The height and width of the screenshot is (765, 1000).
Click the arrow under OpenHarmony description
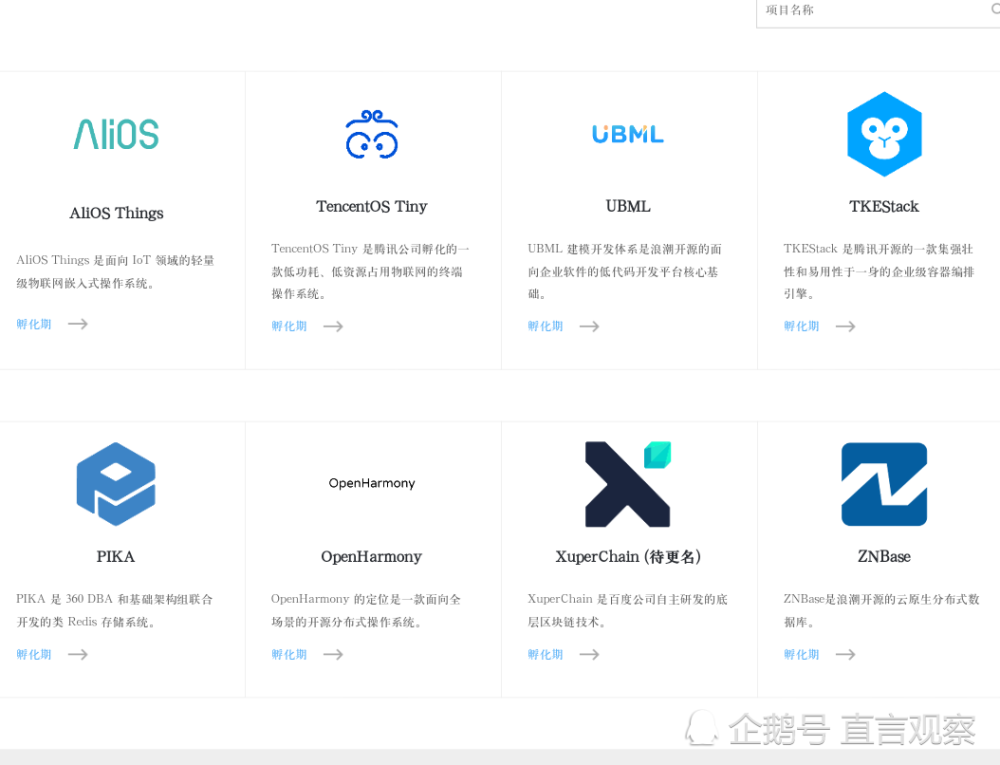(333, 654)
